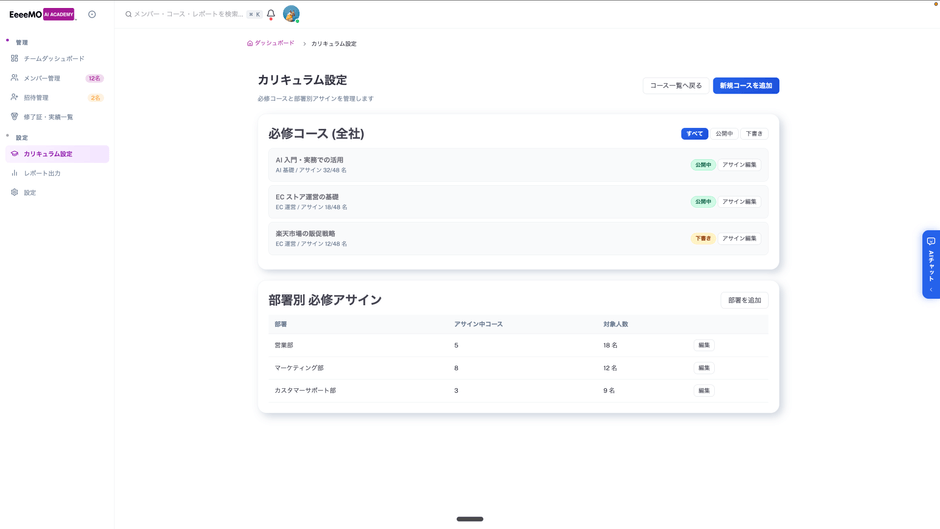Click course title AI 入門・実務での活用
The image size is (940, 529).
click(x=309, y=160)
